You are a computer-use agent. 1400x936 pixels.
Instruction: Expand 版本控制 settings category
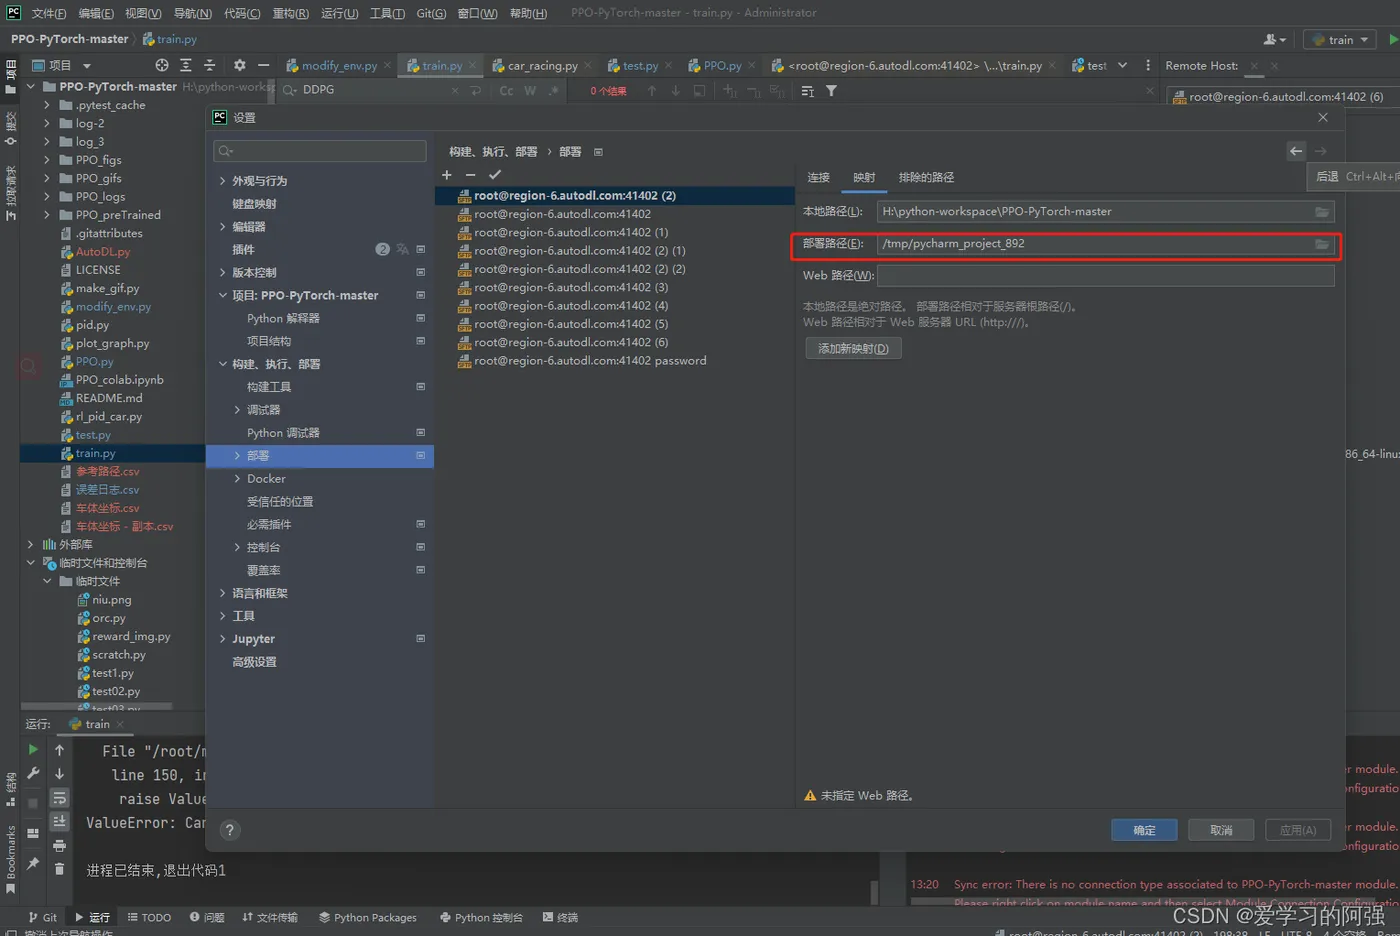point(222,272)
